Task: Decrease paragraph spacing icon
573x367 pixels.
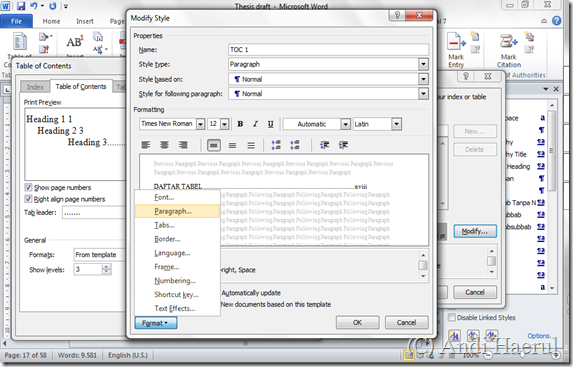Action: click(x=295, y=145)
